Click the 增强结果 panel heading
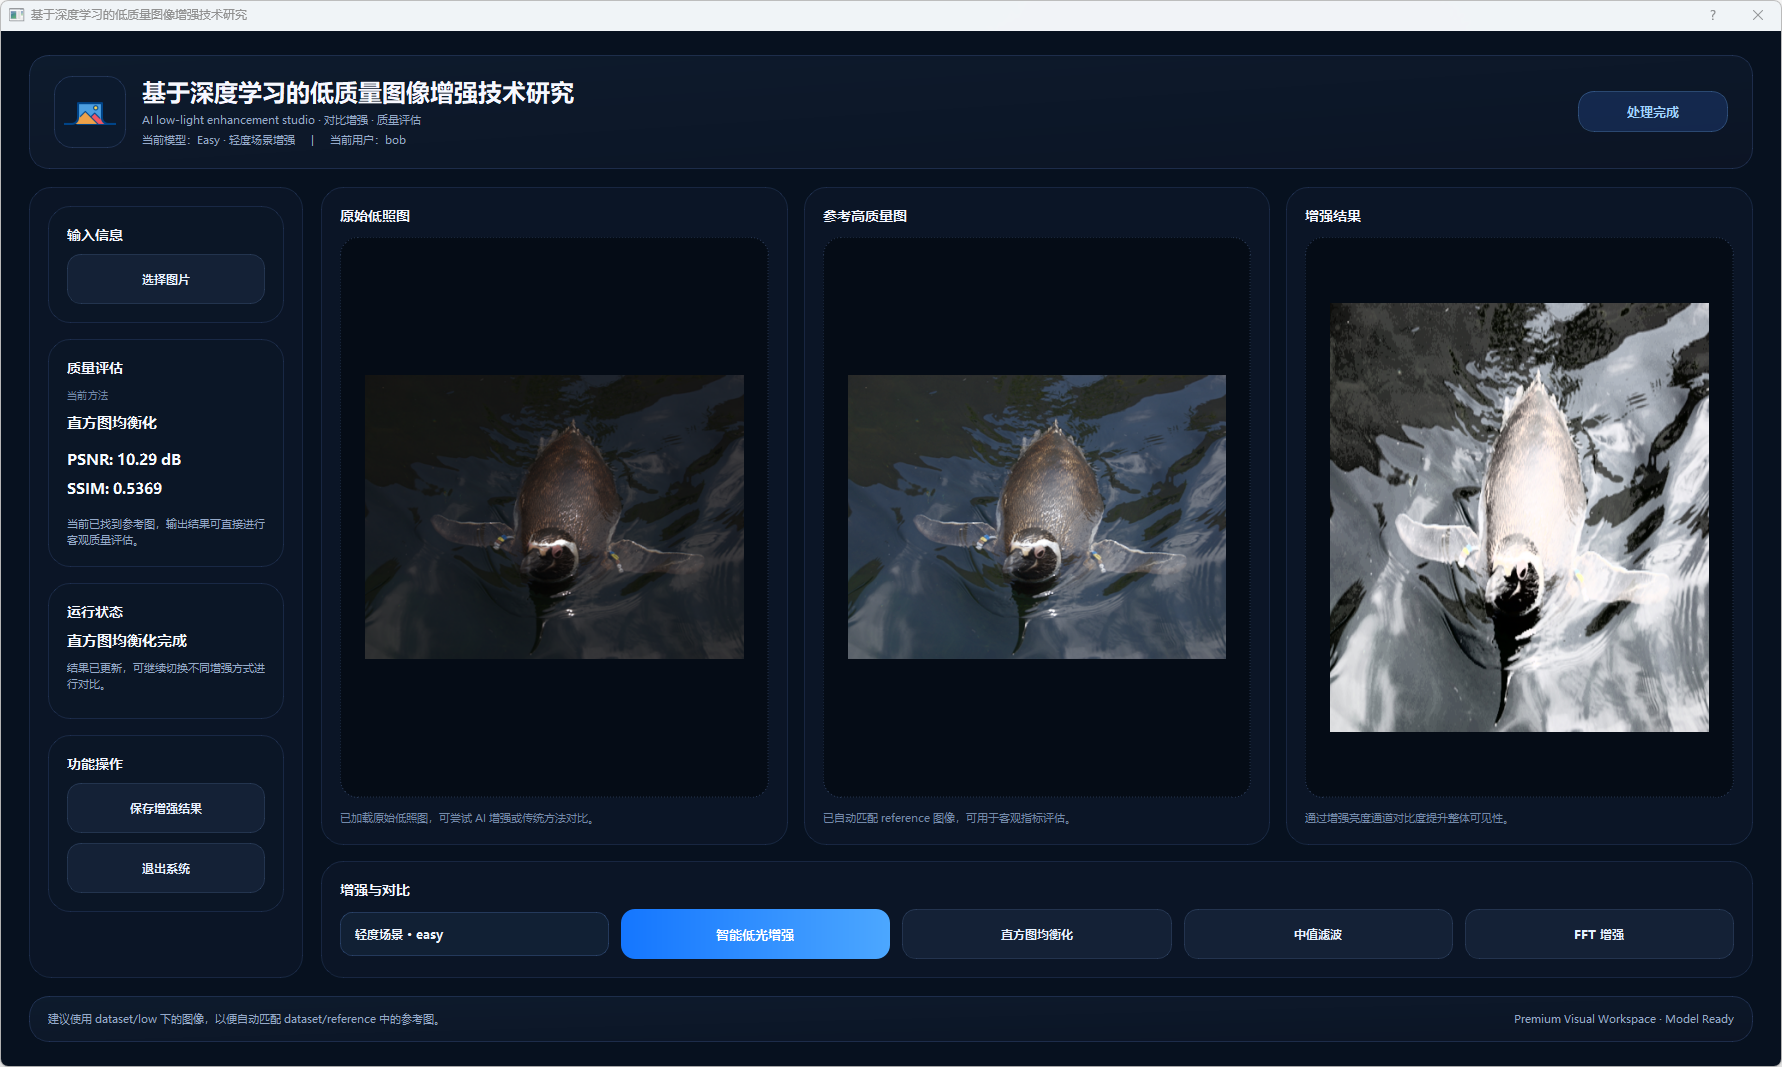 (x=1332, y=216)
